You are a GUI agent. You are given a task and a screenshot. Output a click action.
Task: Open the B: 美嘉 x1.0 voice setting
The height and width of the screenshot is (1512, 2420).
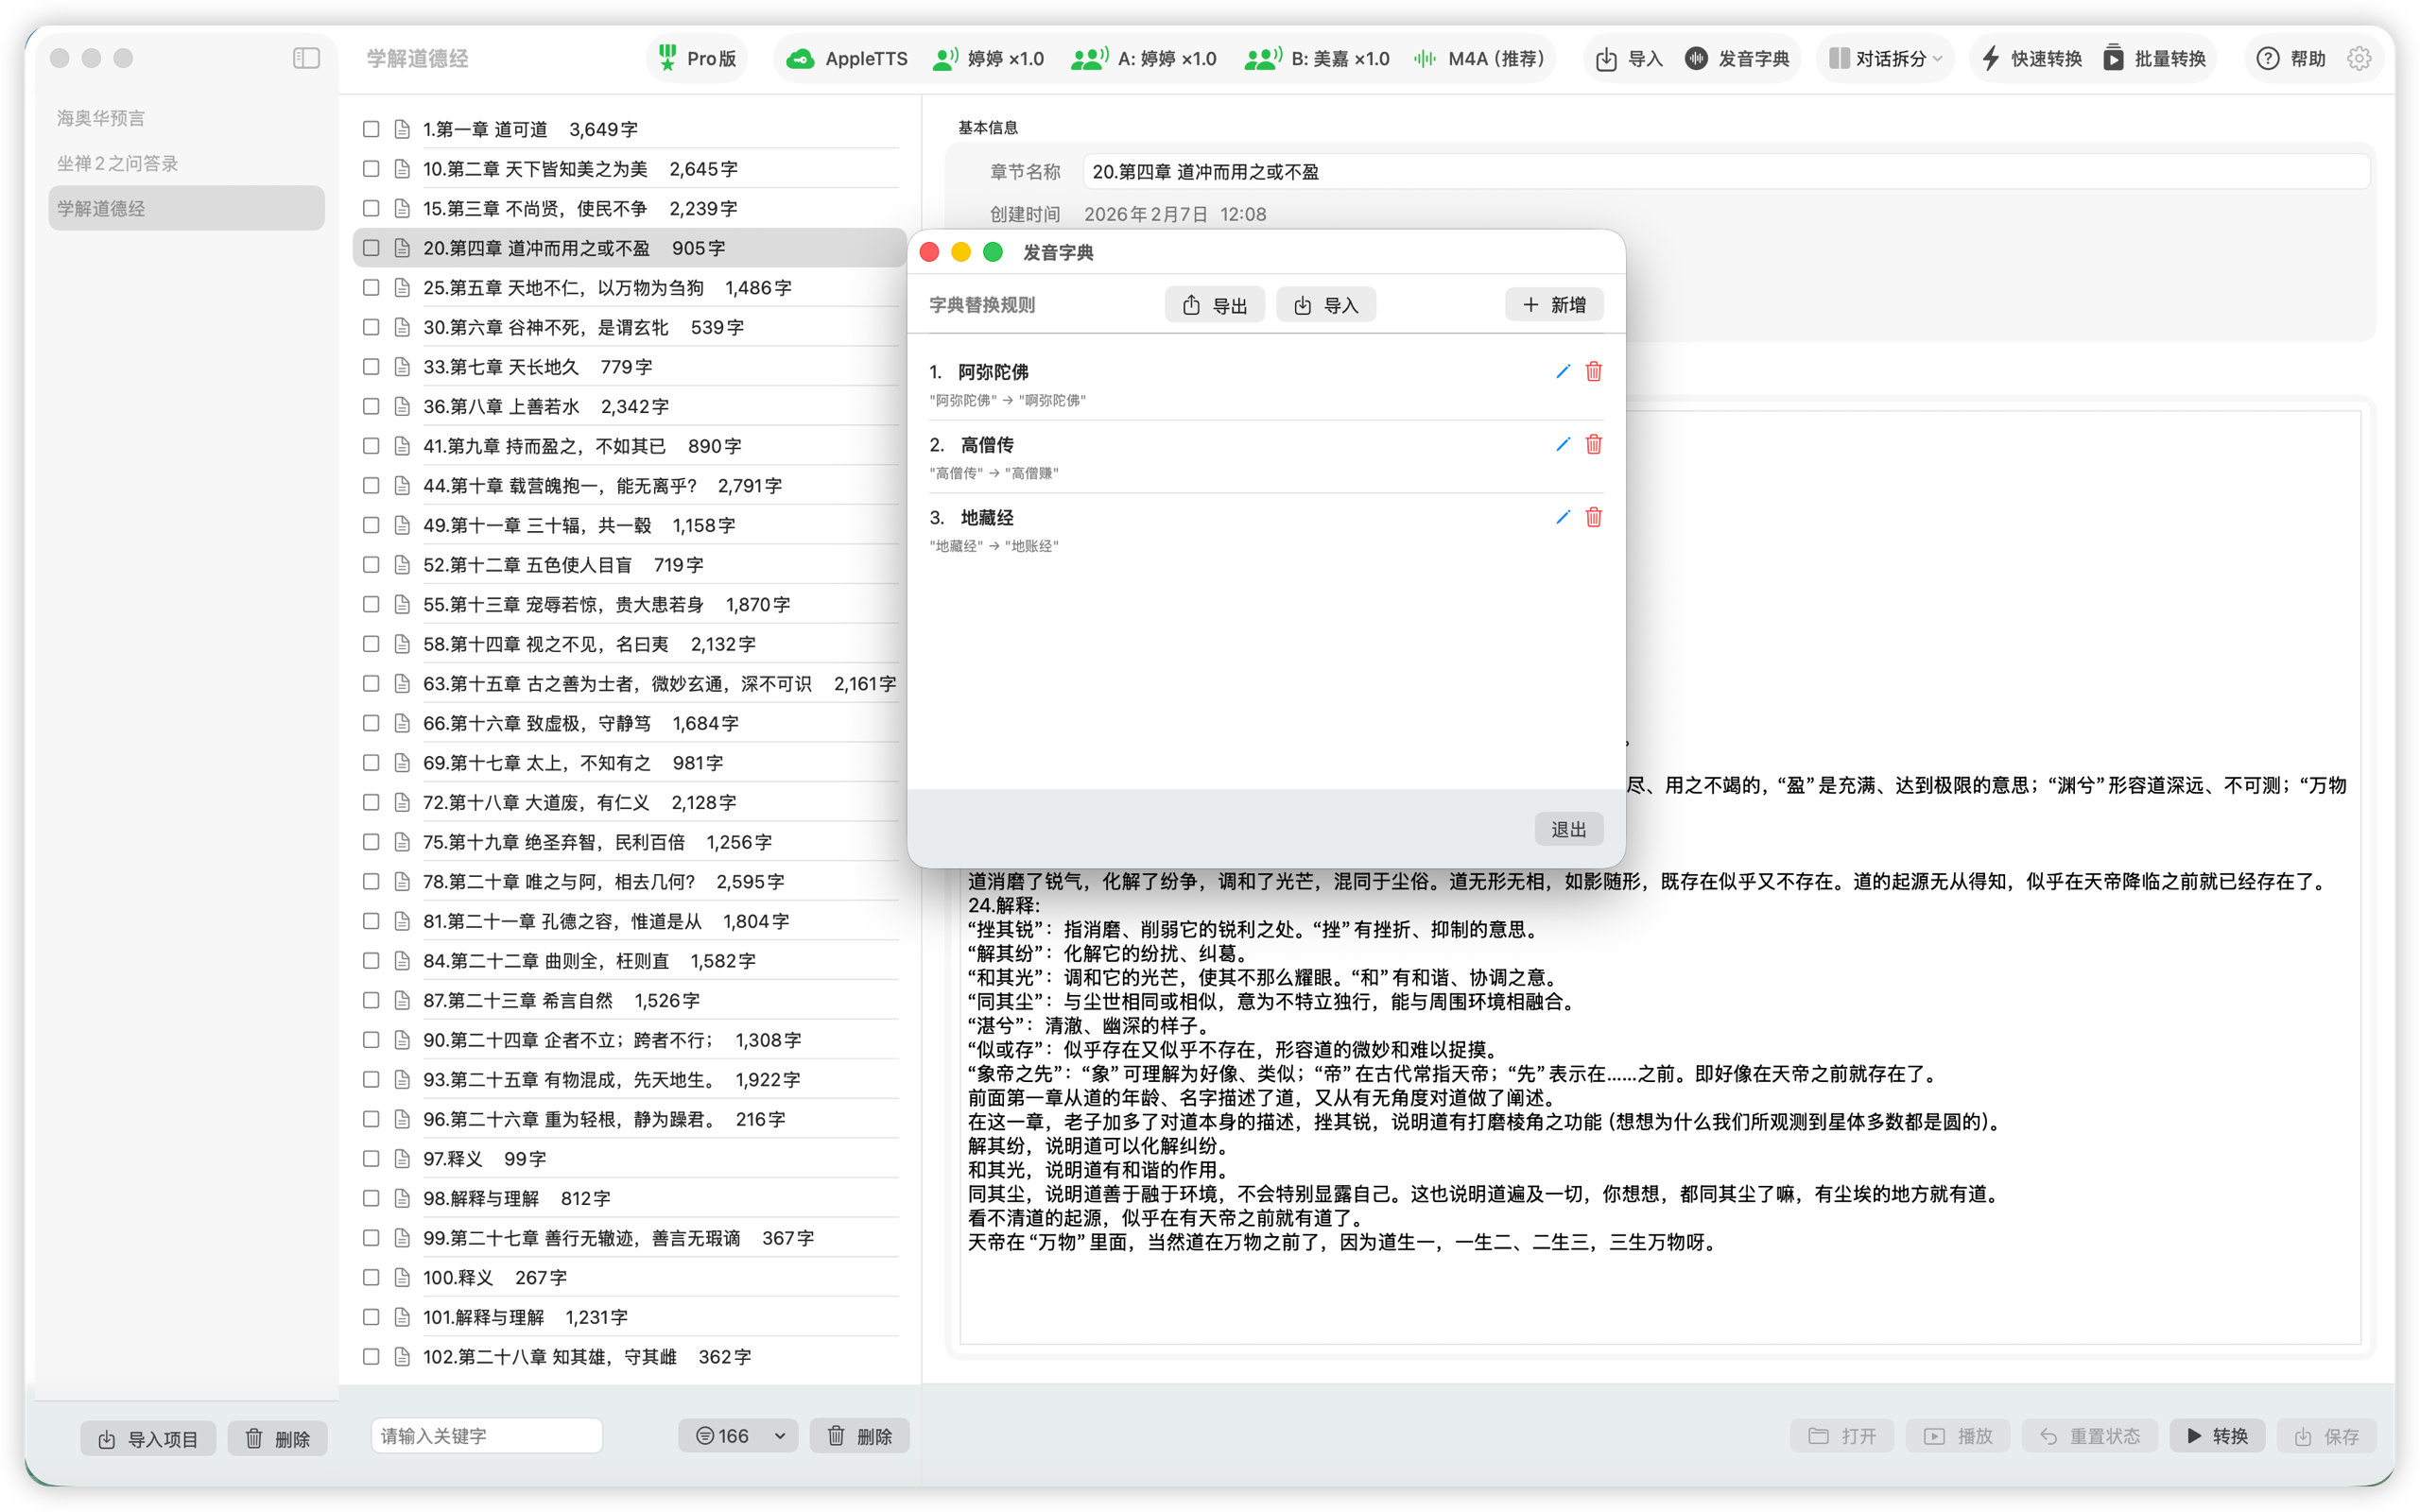pos(1316,58)
